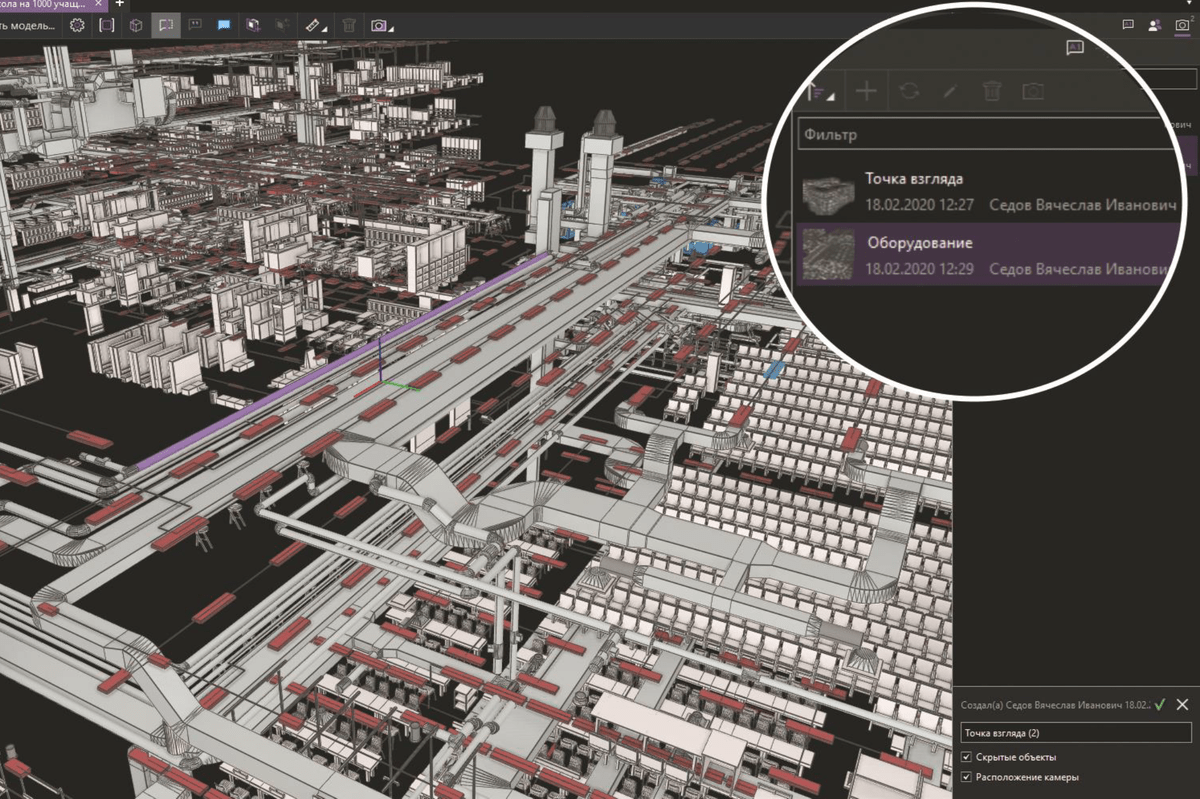Click the 3D cube view icon

click(135, 26)
